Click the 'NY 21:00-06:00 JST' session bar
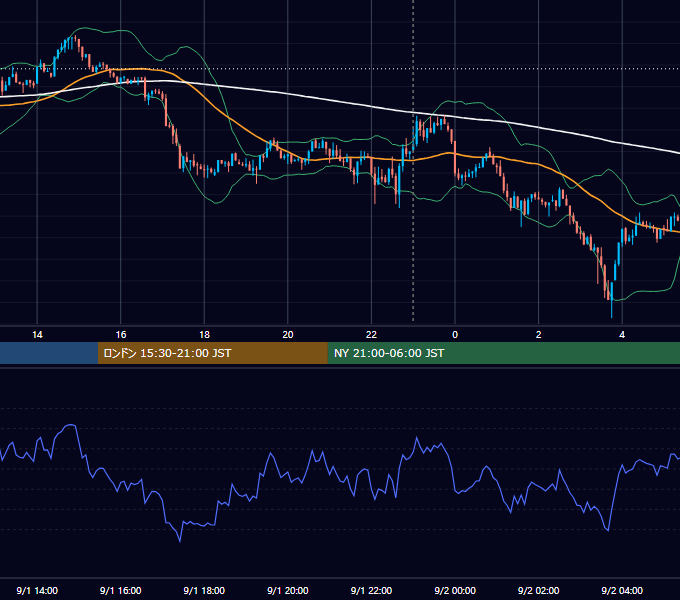680x600 pixels. 503,353
